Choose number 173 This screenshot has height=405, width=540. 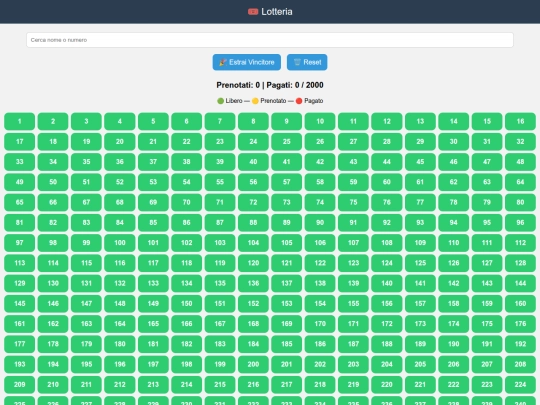click(x=420, y=324)
